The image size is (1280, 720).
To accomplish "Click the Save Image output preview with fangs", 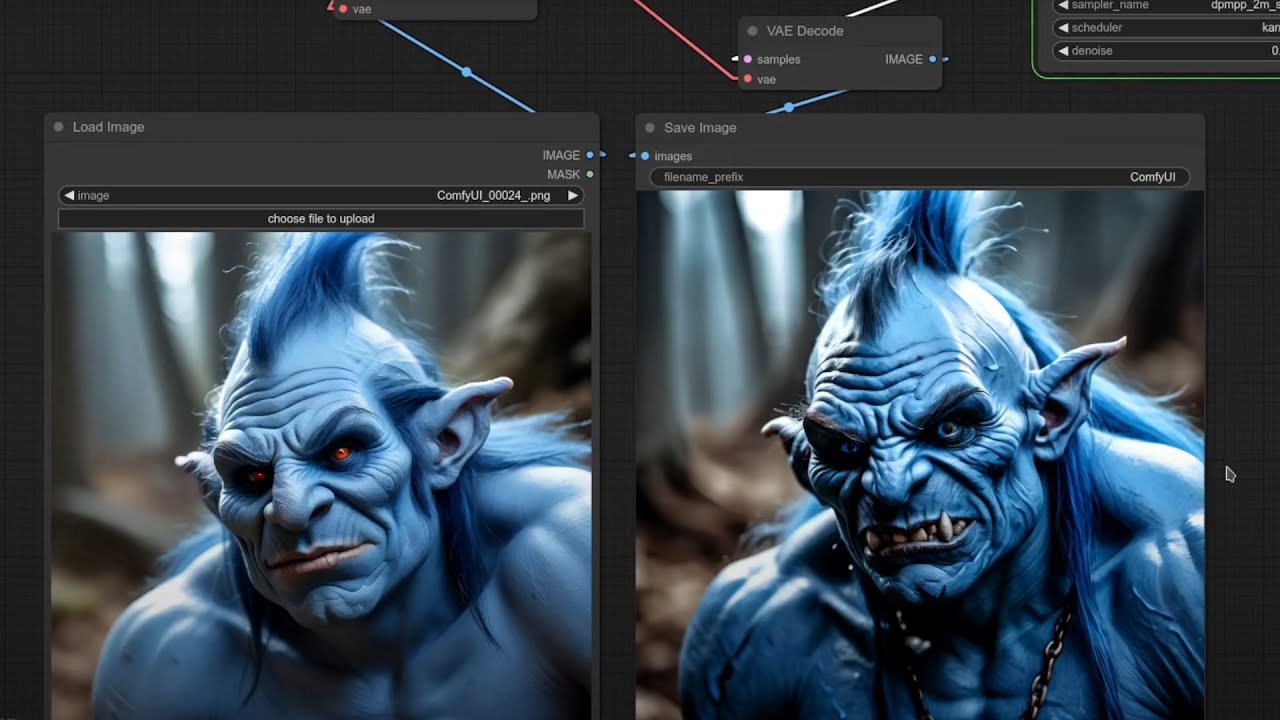I will [x=920, y=455].
